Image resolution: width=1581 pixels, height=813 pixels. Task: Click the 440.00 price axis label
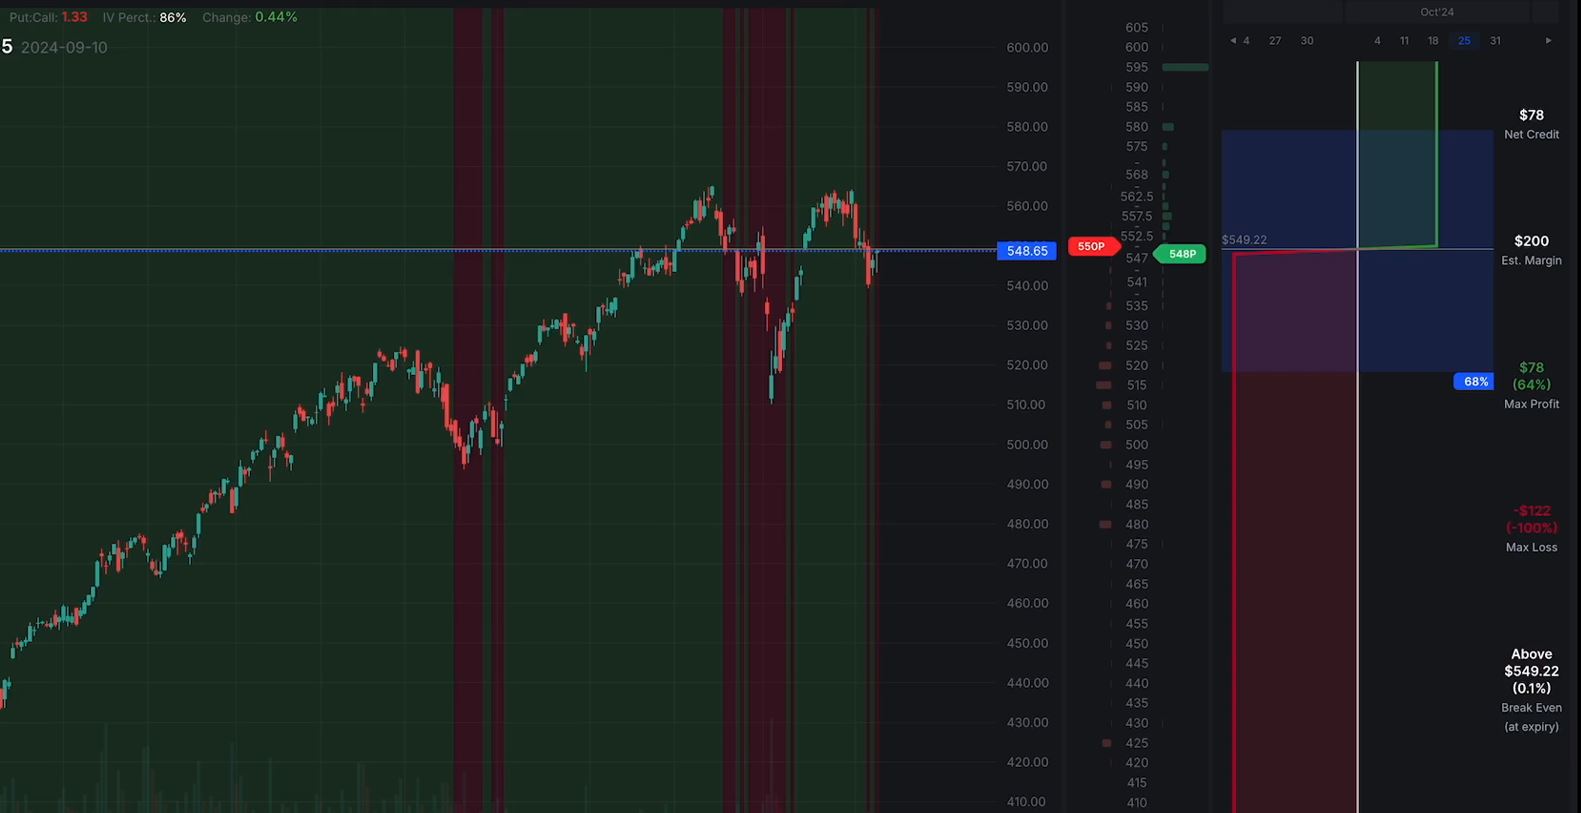point(1027,683)
